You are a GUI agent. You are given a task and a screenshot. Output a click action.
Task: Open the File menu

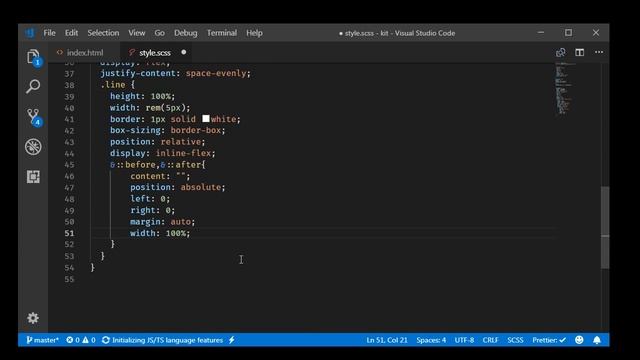click(49, 33)
